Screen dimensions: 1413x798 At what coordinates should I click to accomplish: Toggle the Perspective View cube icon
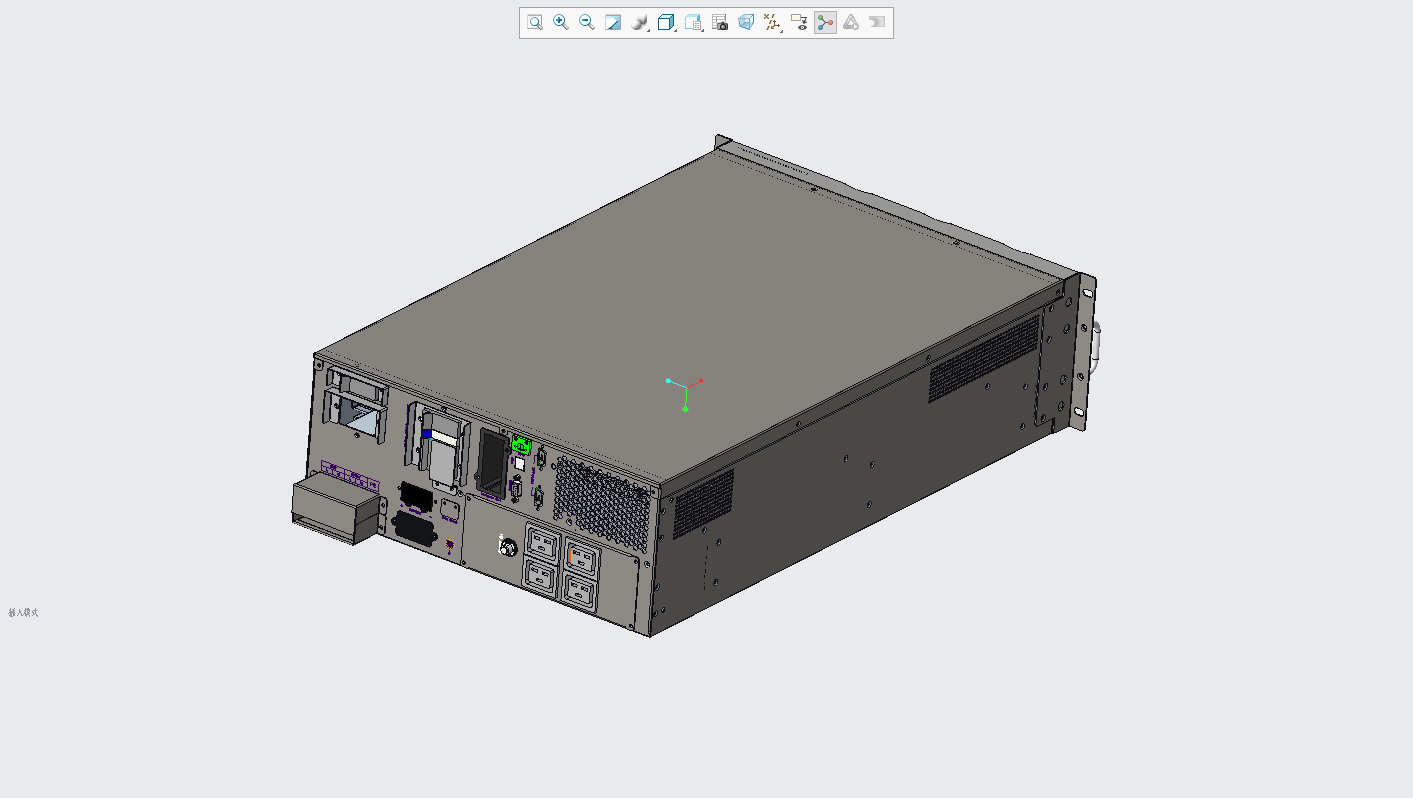pos(746,22)
